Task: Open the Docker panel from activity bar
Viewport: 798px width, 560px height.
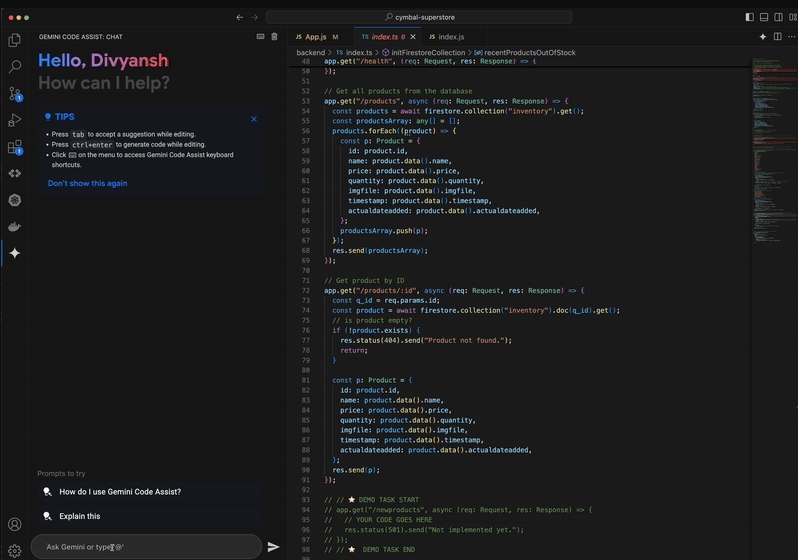Action: pyautogui.click(x=15, y=227)
